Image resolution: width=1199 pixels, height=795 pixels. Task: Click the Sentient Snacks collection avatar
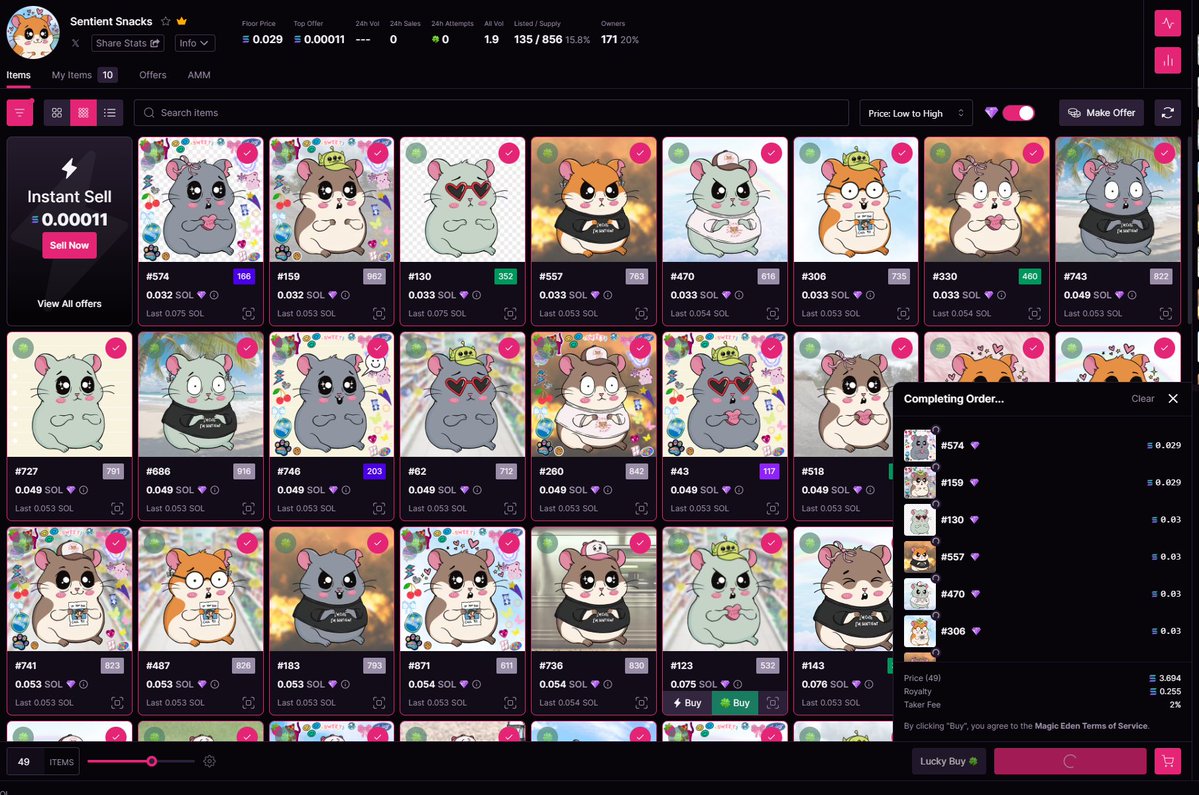(33, 33)
